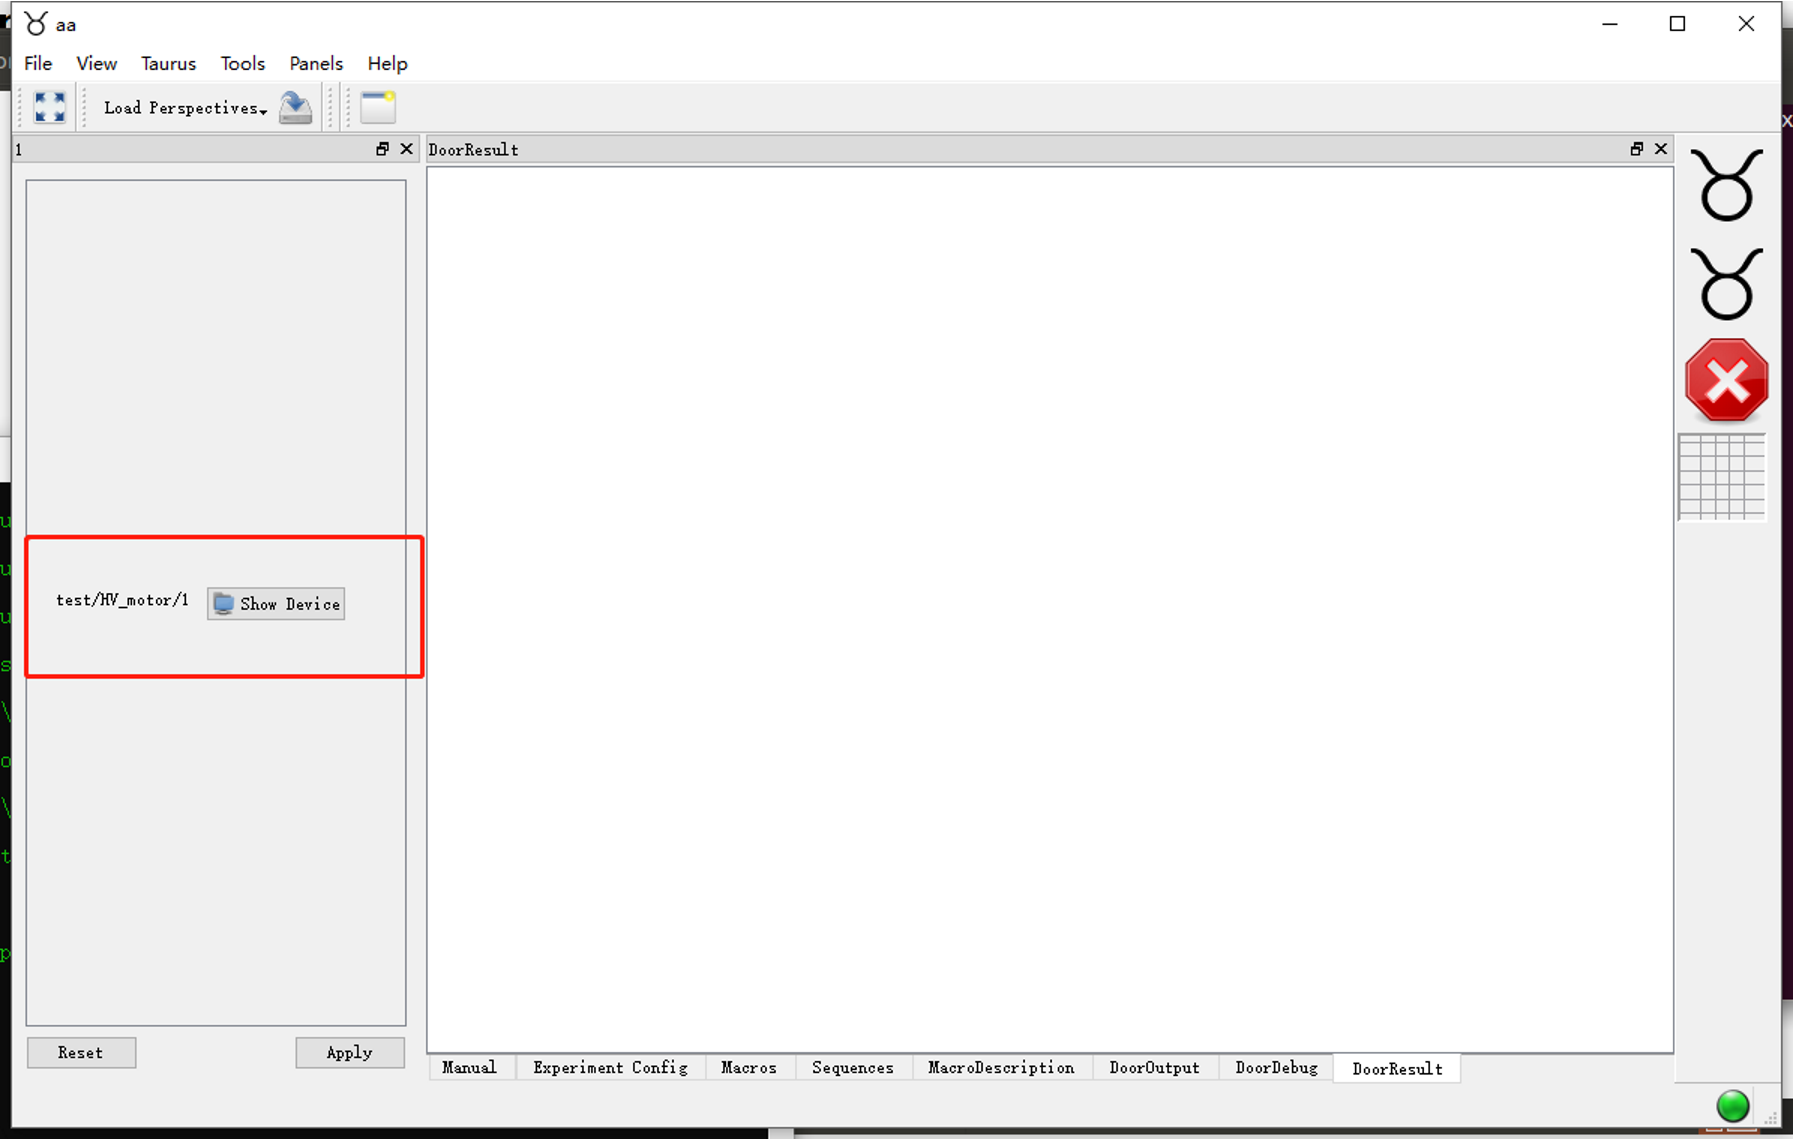Open the table grid icon on right sidebar

pos(1722,477)
